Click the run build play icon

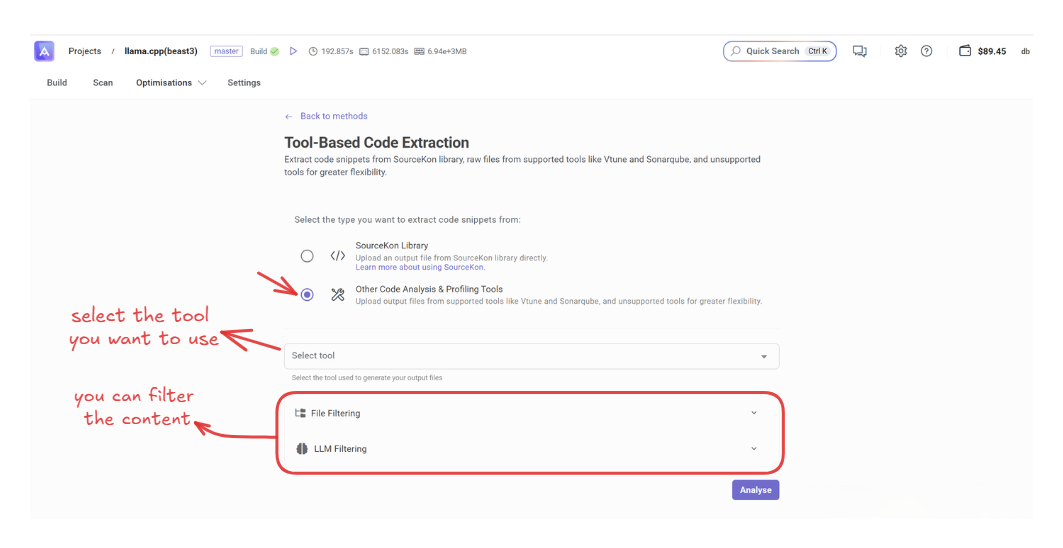coord(294,51)
